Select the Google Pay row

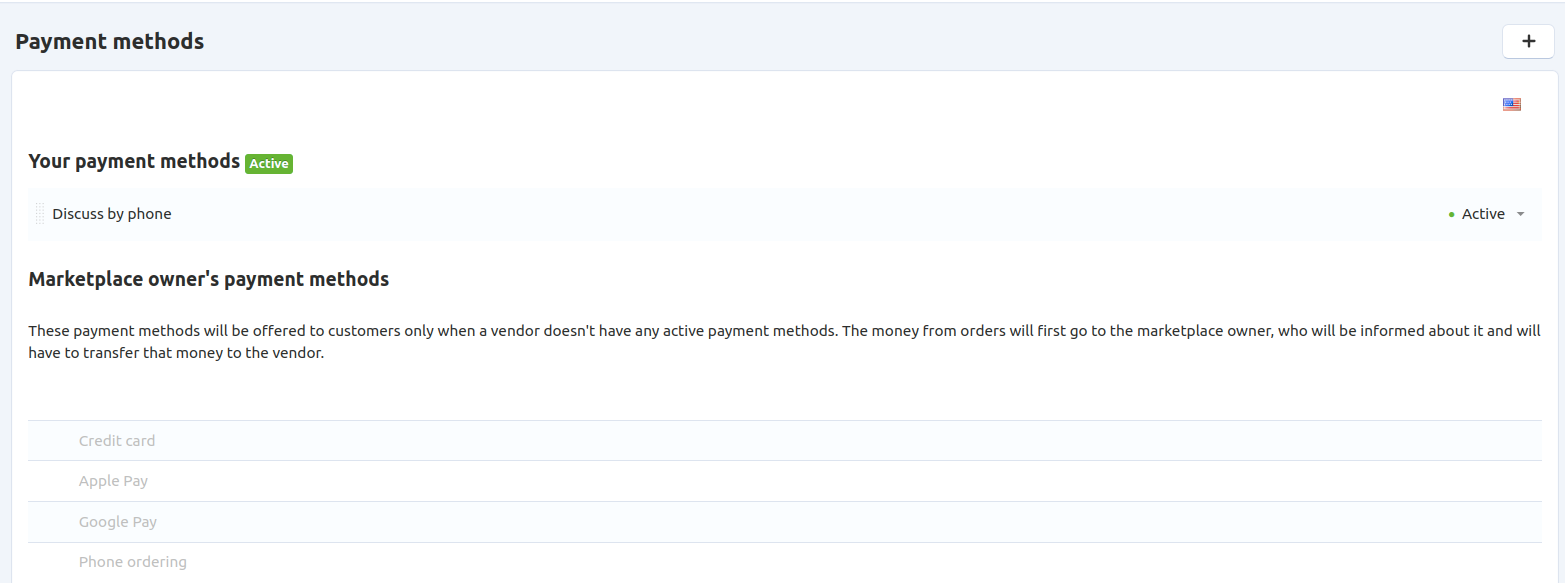point(785,522)
